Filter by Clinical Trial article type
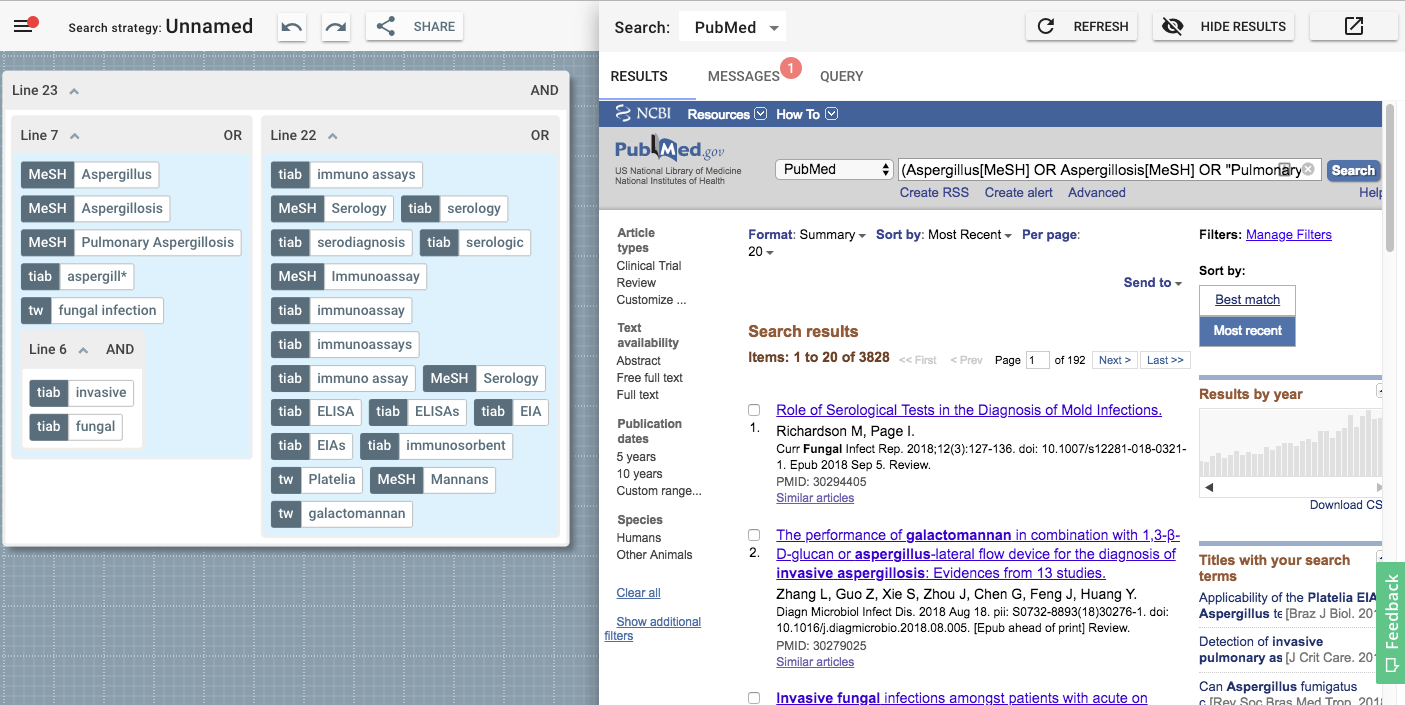Screen dimensions: 1405x705 pyautogui.click(x=649, y=266)
